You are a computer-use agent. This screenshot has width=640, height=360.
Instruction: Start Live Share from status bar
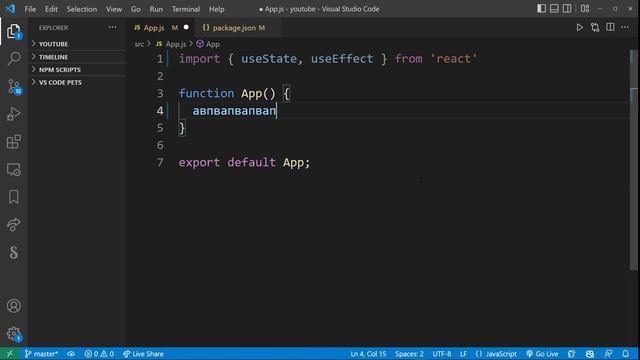[x=143, y=354]
